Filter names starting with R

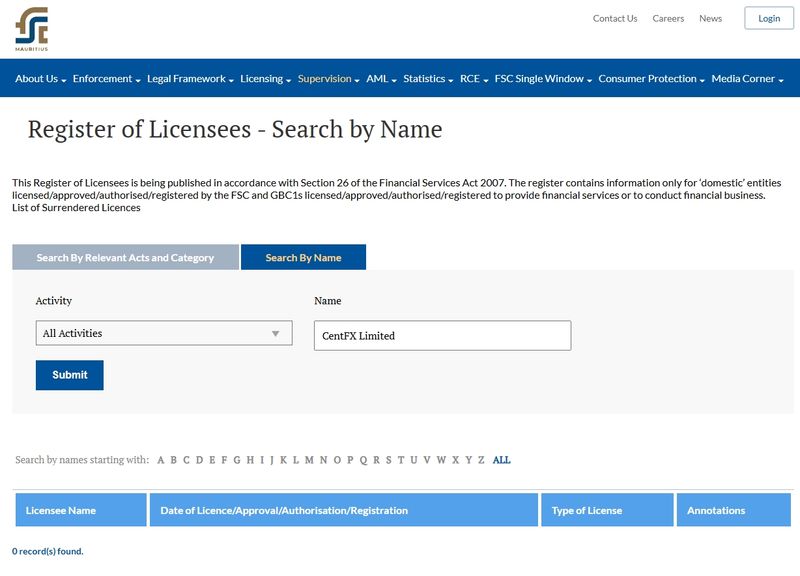pos(377,460)
